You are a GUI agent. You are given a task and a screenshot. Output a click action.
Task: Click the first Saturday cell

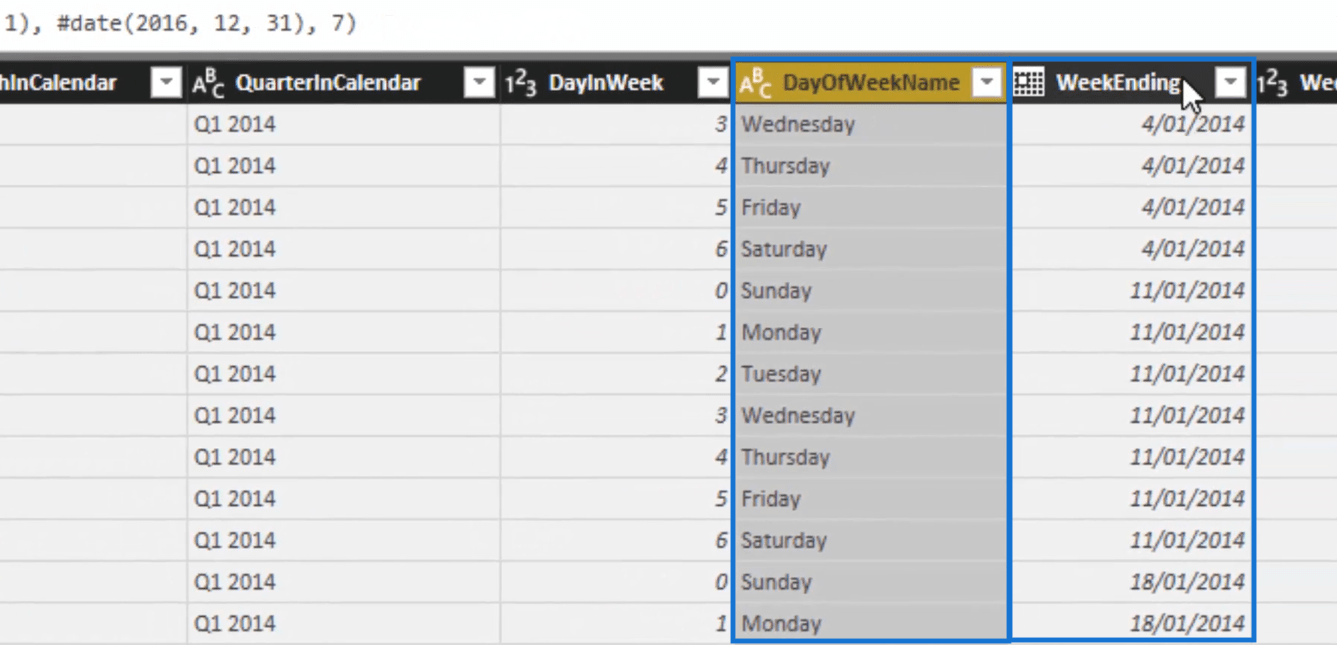870,249
